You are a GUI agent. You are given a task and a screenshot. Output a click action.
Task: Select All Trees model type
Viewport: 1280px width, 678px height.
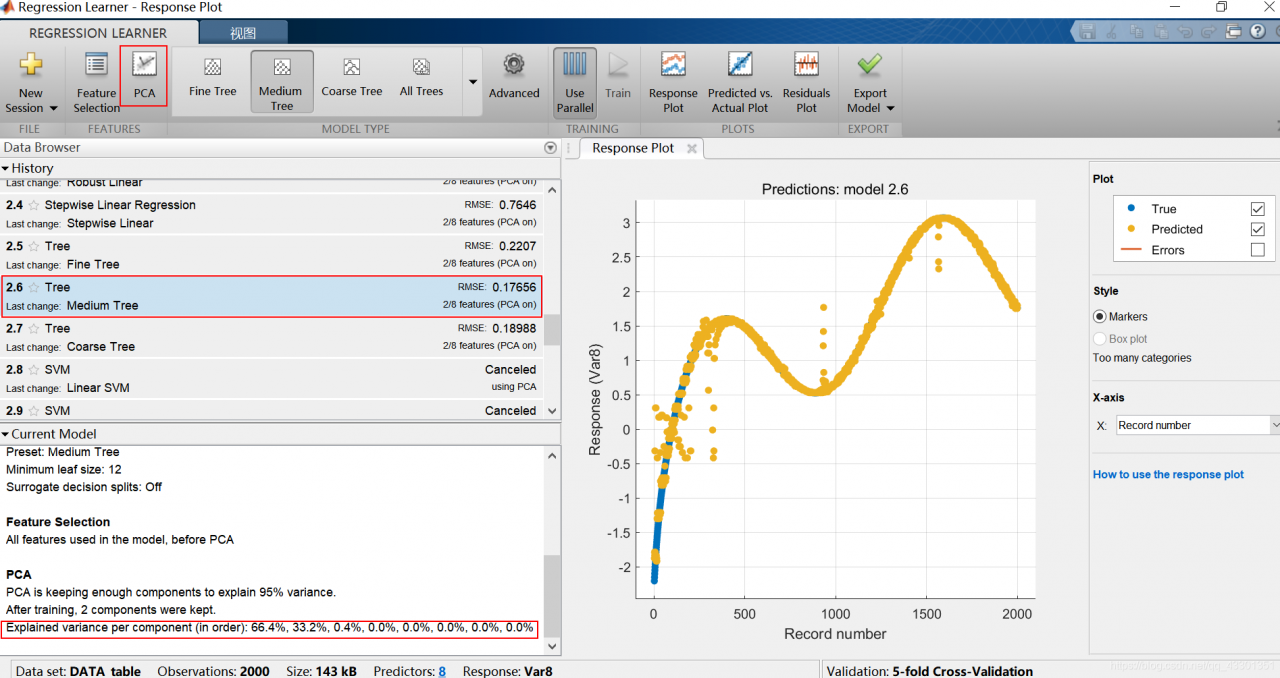coord(421,78)
